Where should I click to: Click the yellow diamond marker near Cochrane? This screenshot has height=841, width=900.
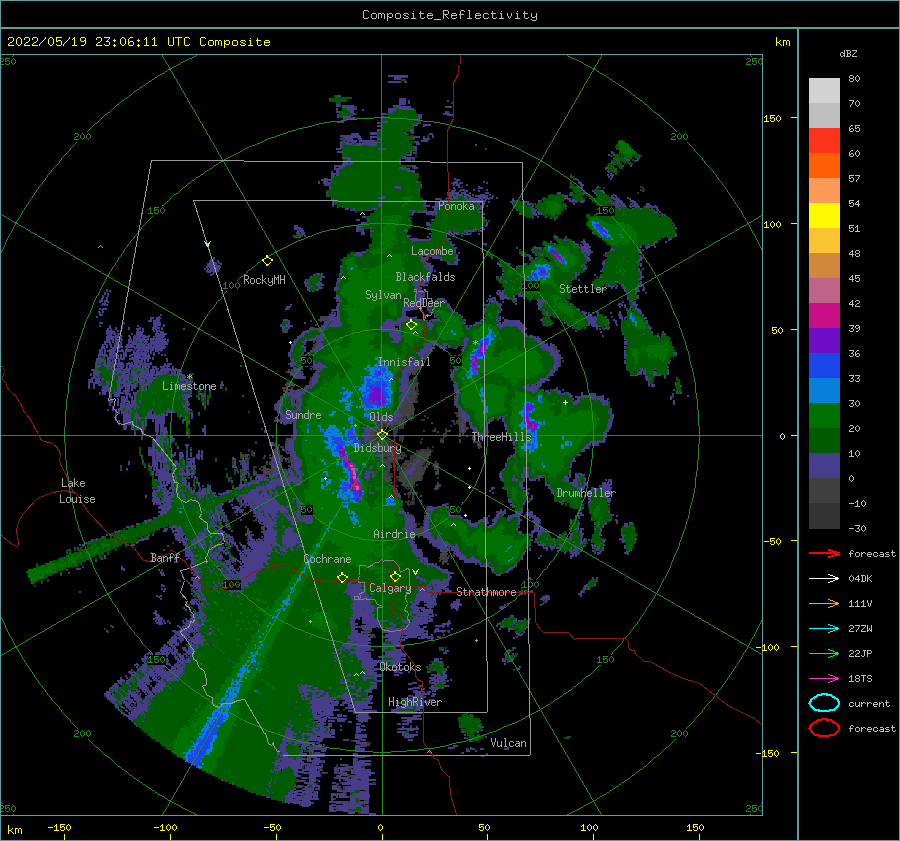click(343, 577)
